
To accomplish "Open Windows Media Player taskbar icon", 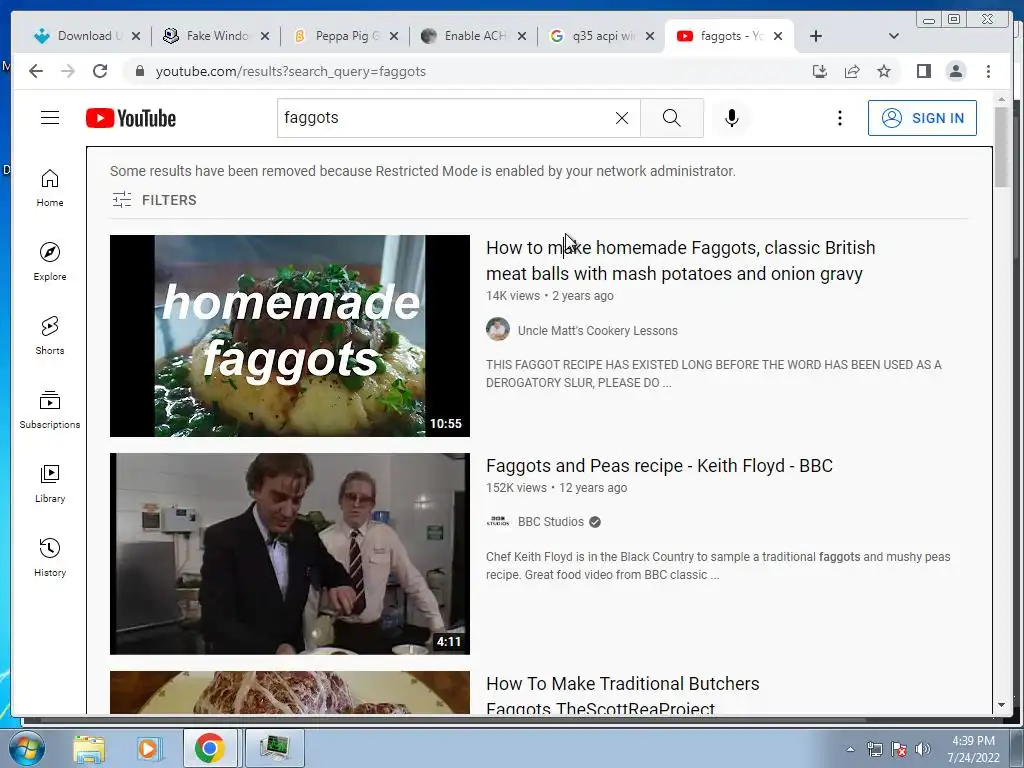I will [x=149, y=748].
